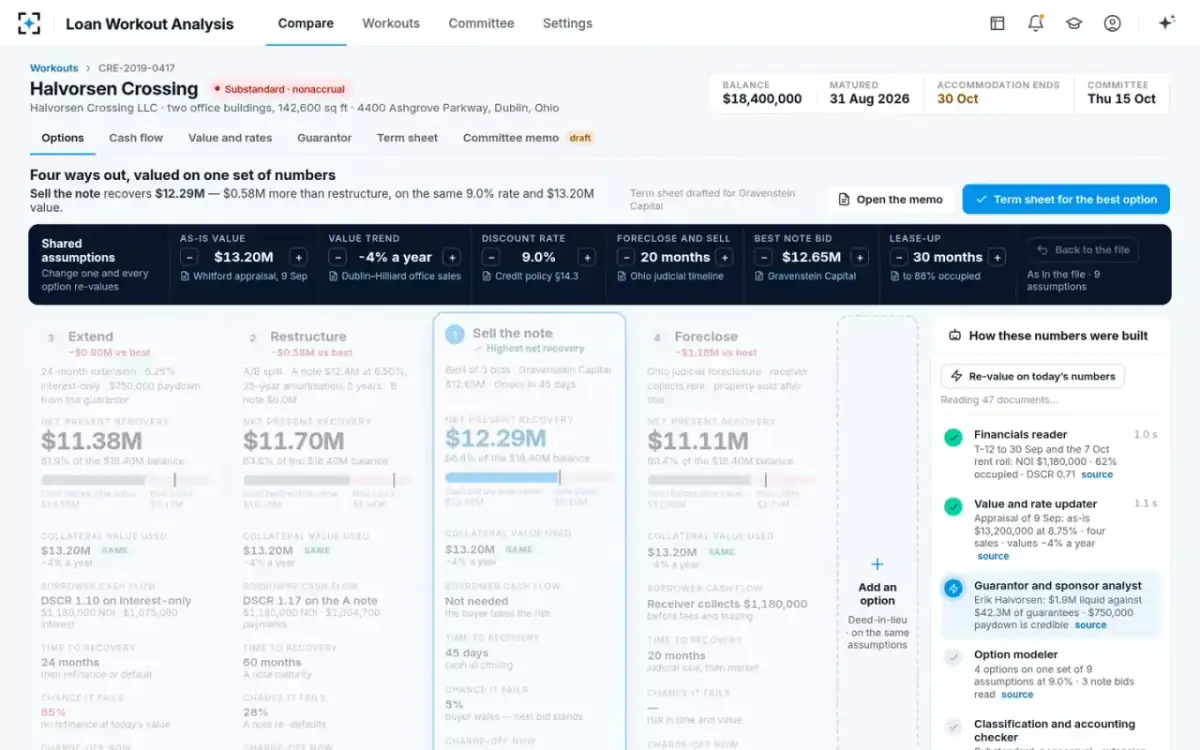Select the Cash flow sub-tab
The width and height of the screenshot is (1200, 750).
click(x=136, y=138)
